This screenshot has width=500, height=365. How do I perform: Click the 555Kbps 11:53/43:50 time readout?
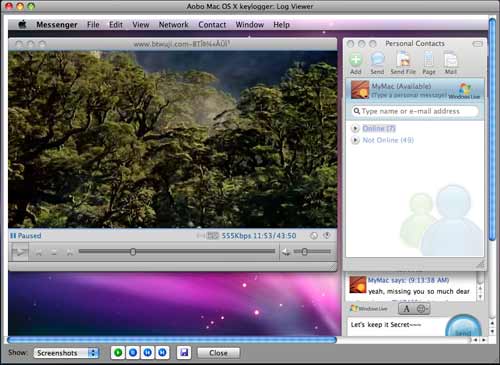(x=259, y=236)
